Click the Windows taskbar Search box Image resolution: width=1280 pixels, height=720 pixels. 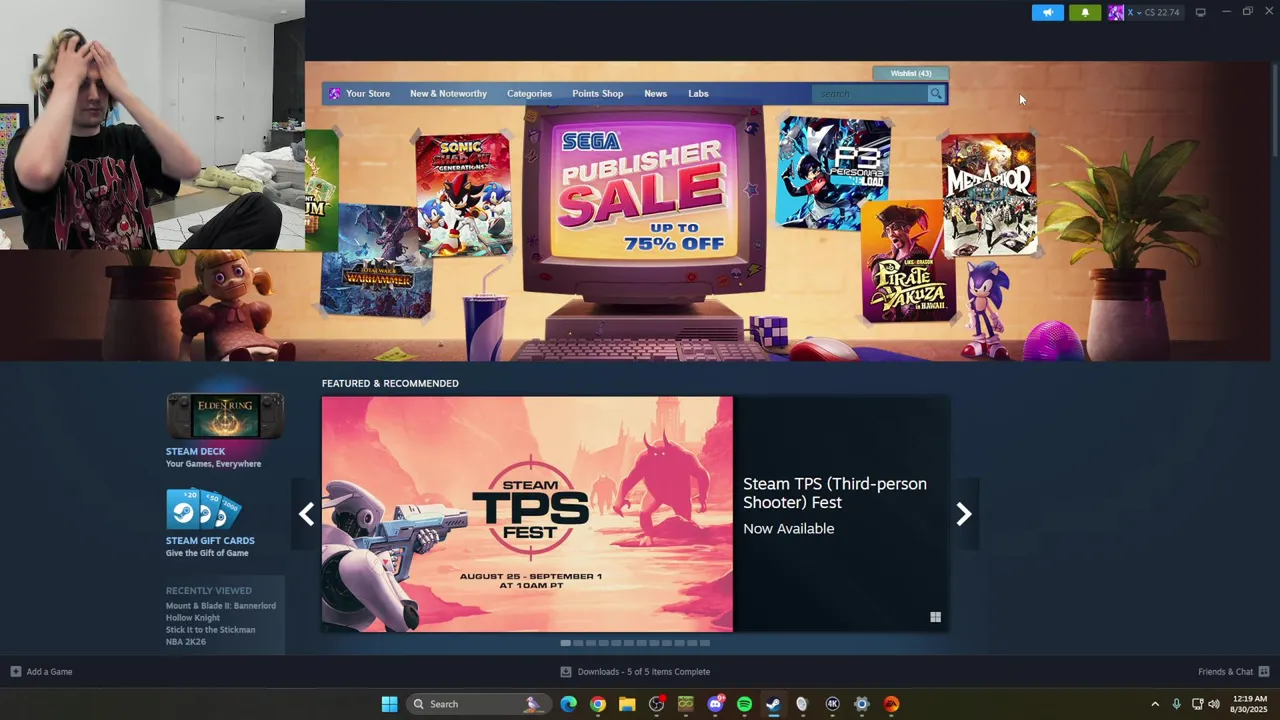[478, 704]
